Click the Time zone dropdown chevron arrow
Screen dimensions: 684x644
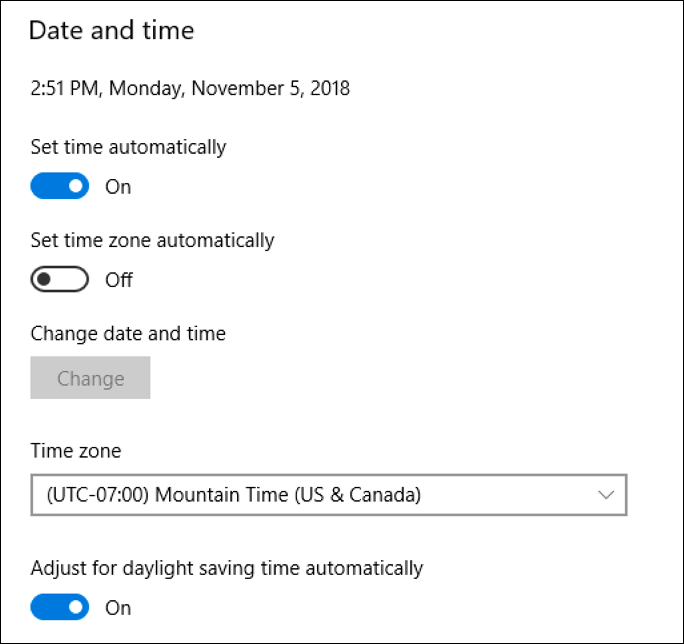605,494
